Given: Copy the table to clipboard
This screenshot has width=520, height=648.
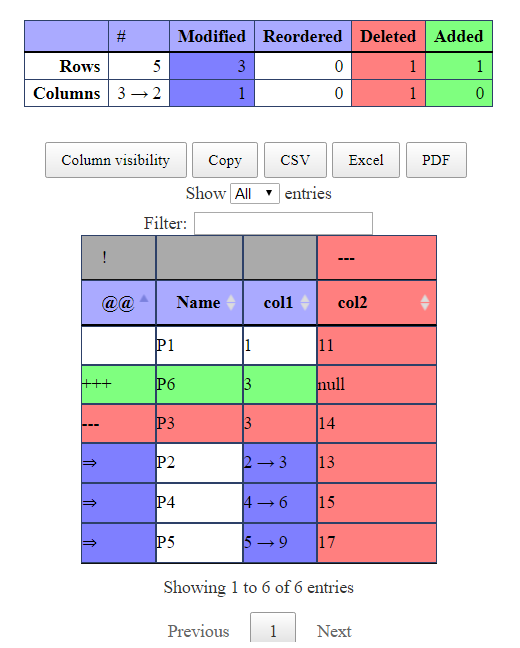Looking at the screenshot, I should click(x=225, y=160).
